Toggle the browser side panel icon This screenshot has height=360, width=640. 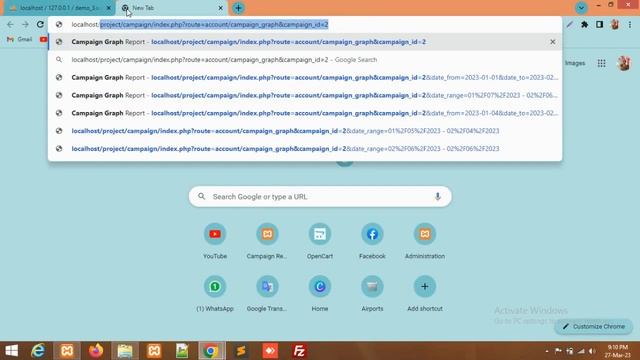coord(599,24)
